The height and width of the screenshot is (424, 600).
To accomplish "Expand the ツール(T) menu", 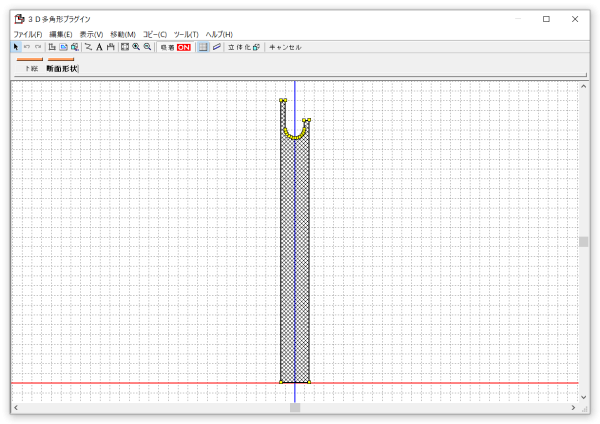I will [x=186, y=34].
